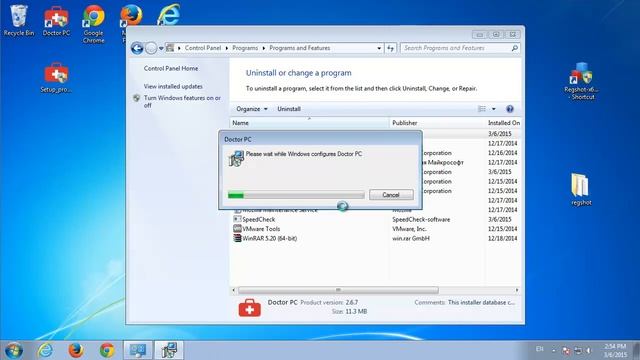Click the scrollbar right arrow

517,290
